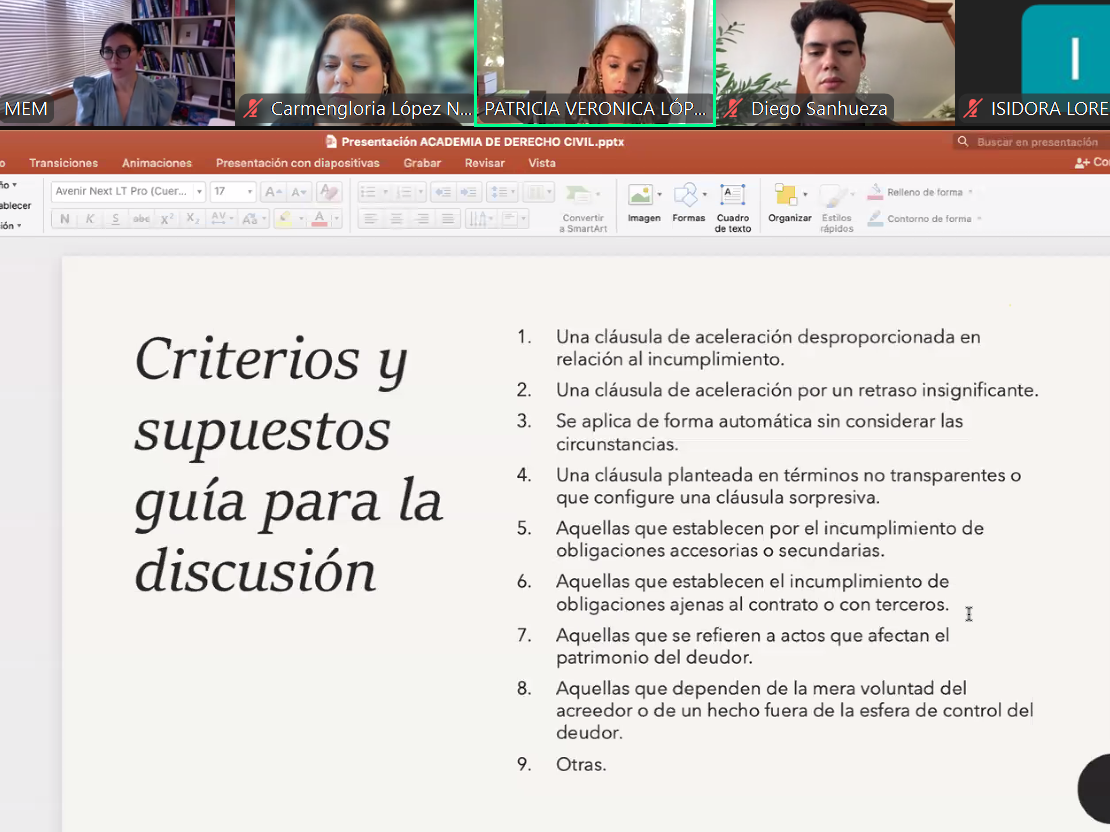Image resolution: width=1110 pixels, height=832 pixels.
Task: Center-align the text with alignment icon
Action: click(x=397, y=219)
